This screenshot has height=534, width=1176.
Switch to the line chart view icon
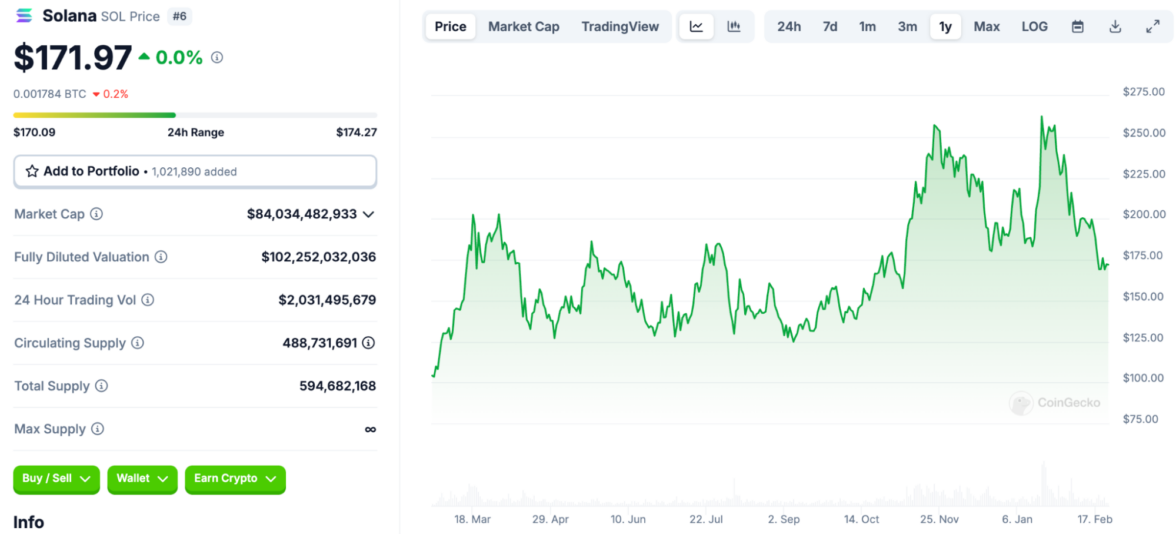[x=696, y=27]
